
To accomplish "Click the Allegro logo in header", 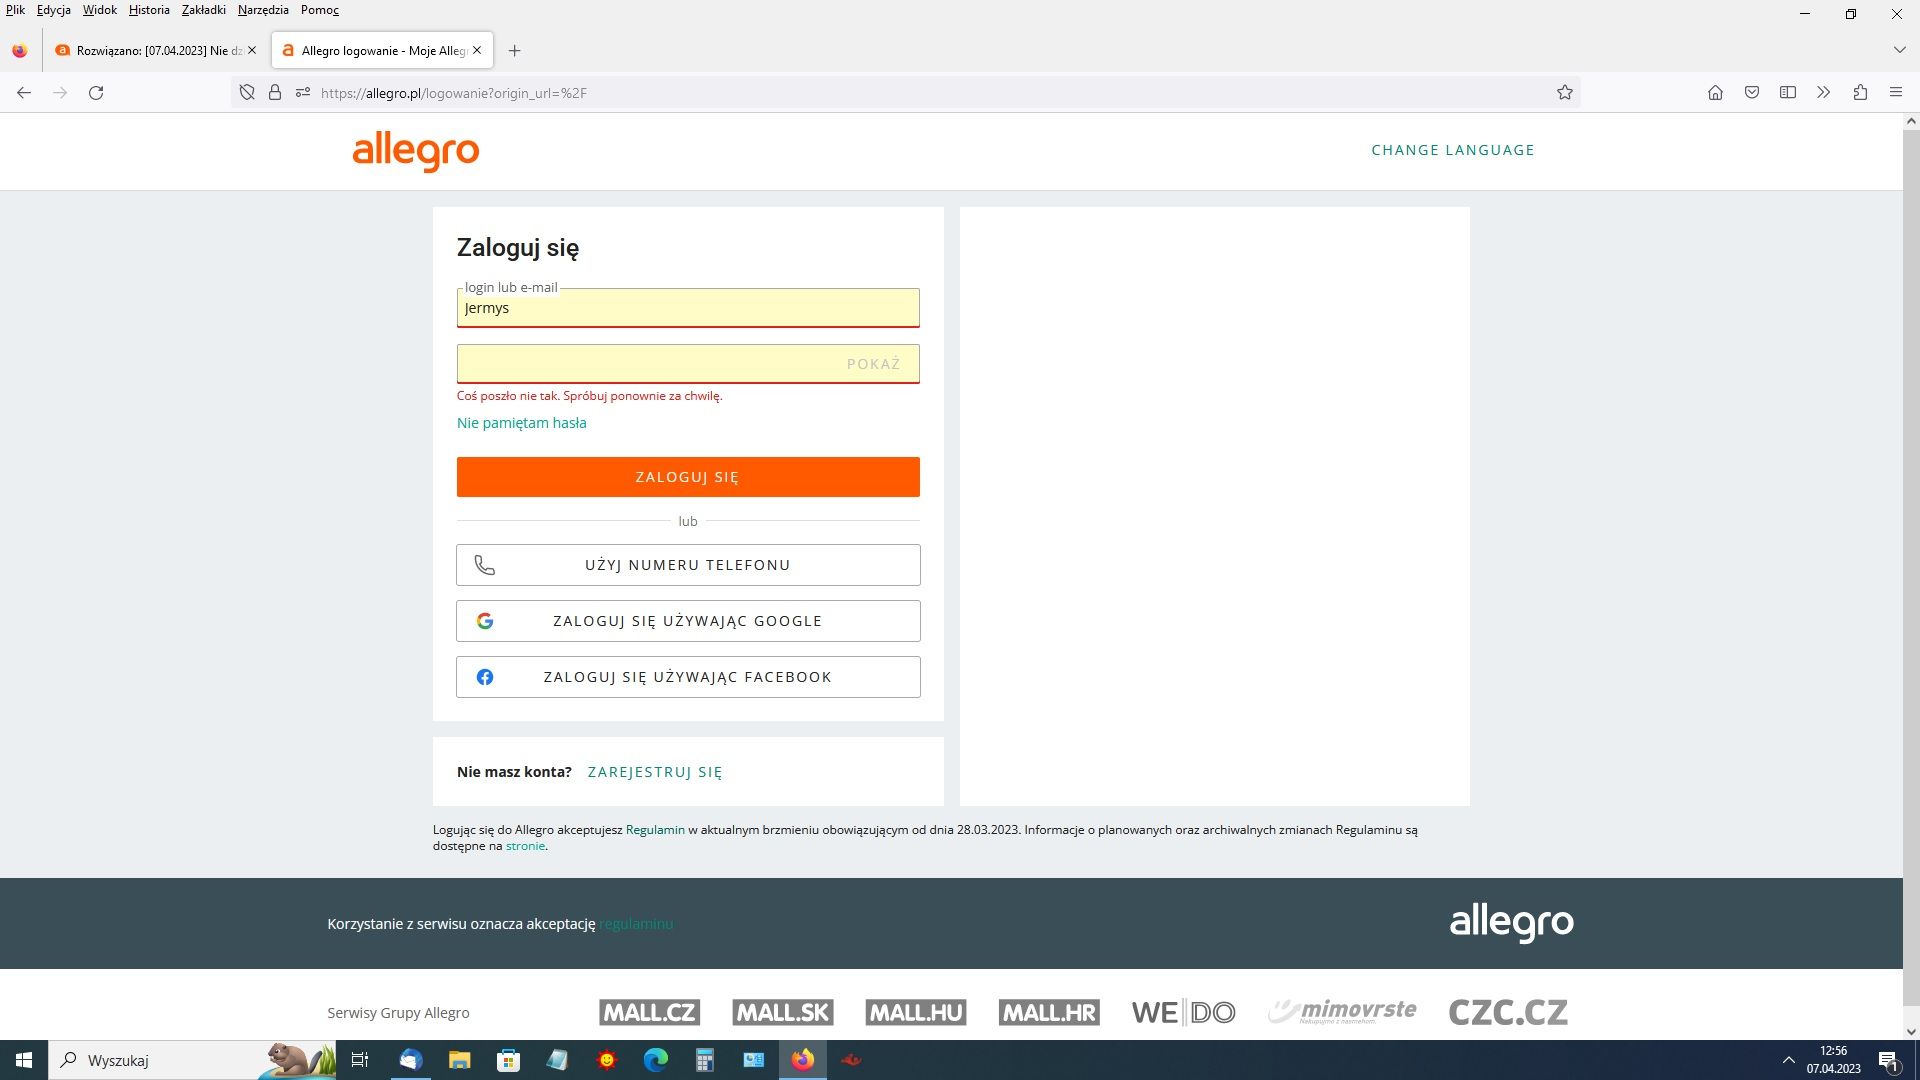I will (x=416, y=152).
